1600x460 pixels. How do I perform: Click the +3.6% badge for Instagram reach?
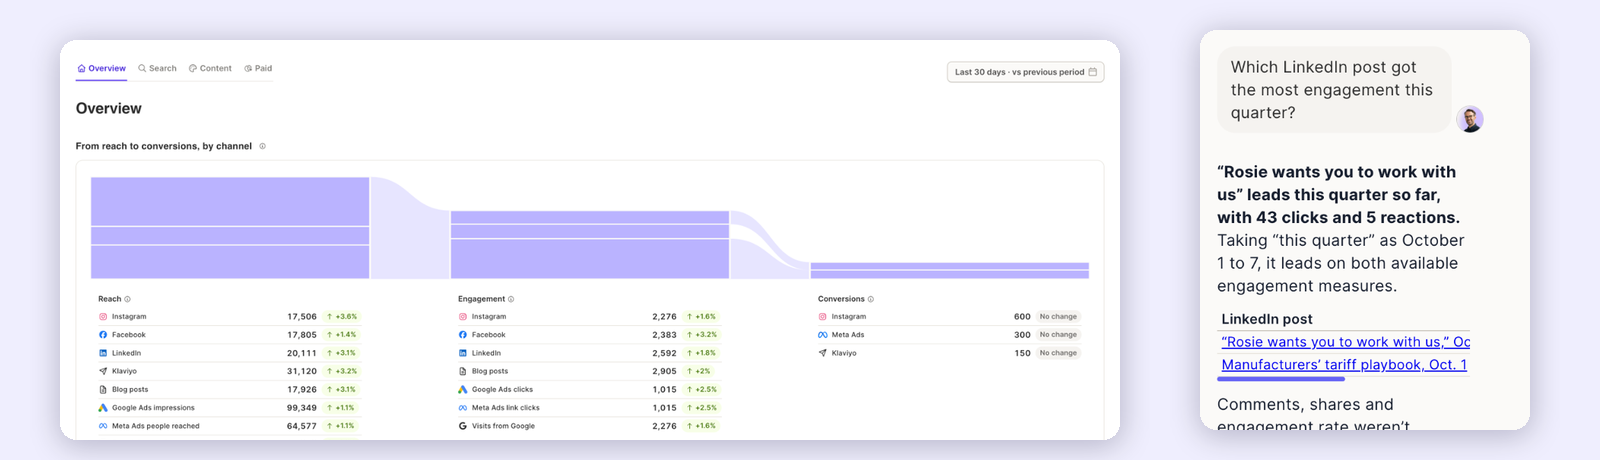click(x=342, y=317)
